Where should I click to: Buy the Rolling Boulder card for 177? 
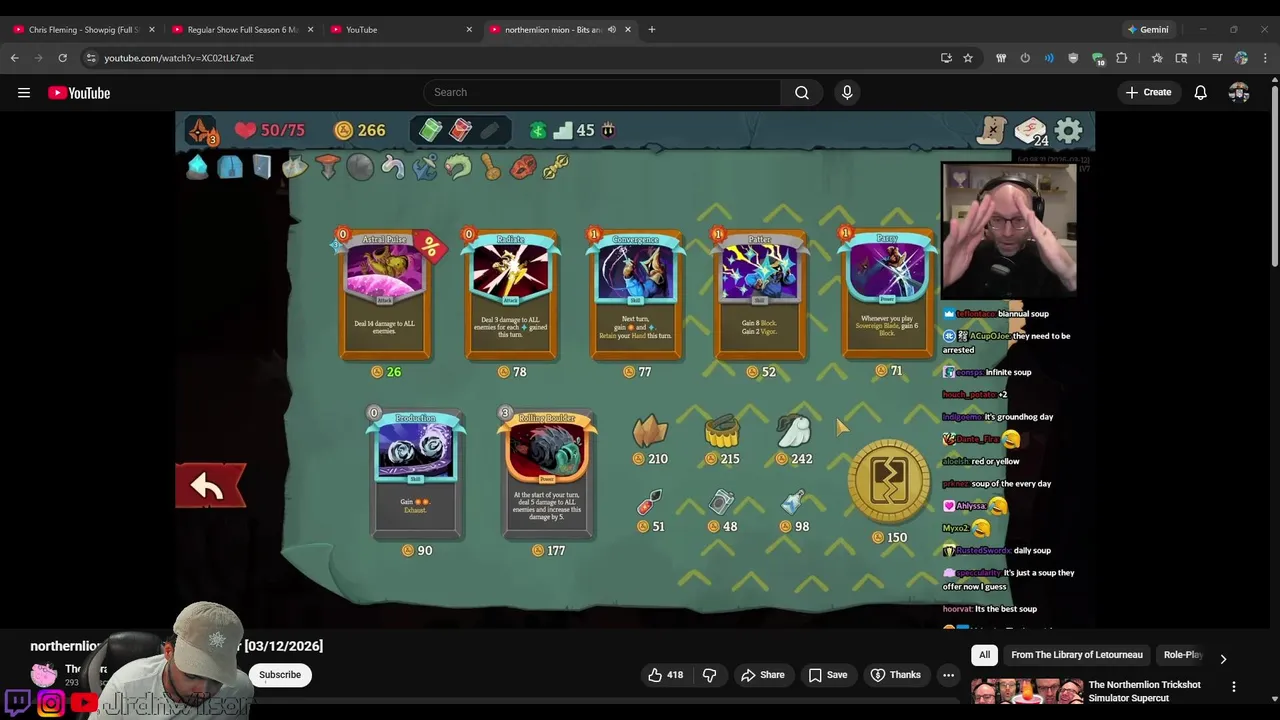pos(547,475)
